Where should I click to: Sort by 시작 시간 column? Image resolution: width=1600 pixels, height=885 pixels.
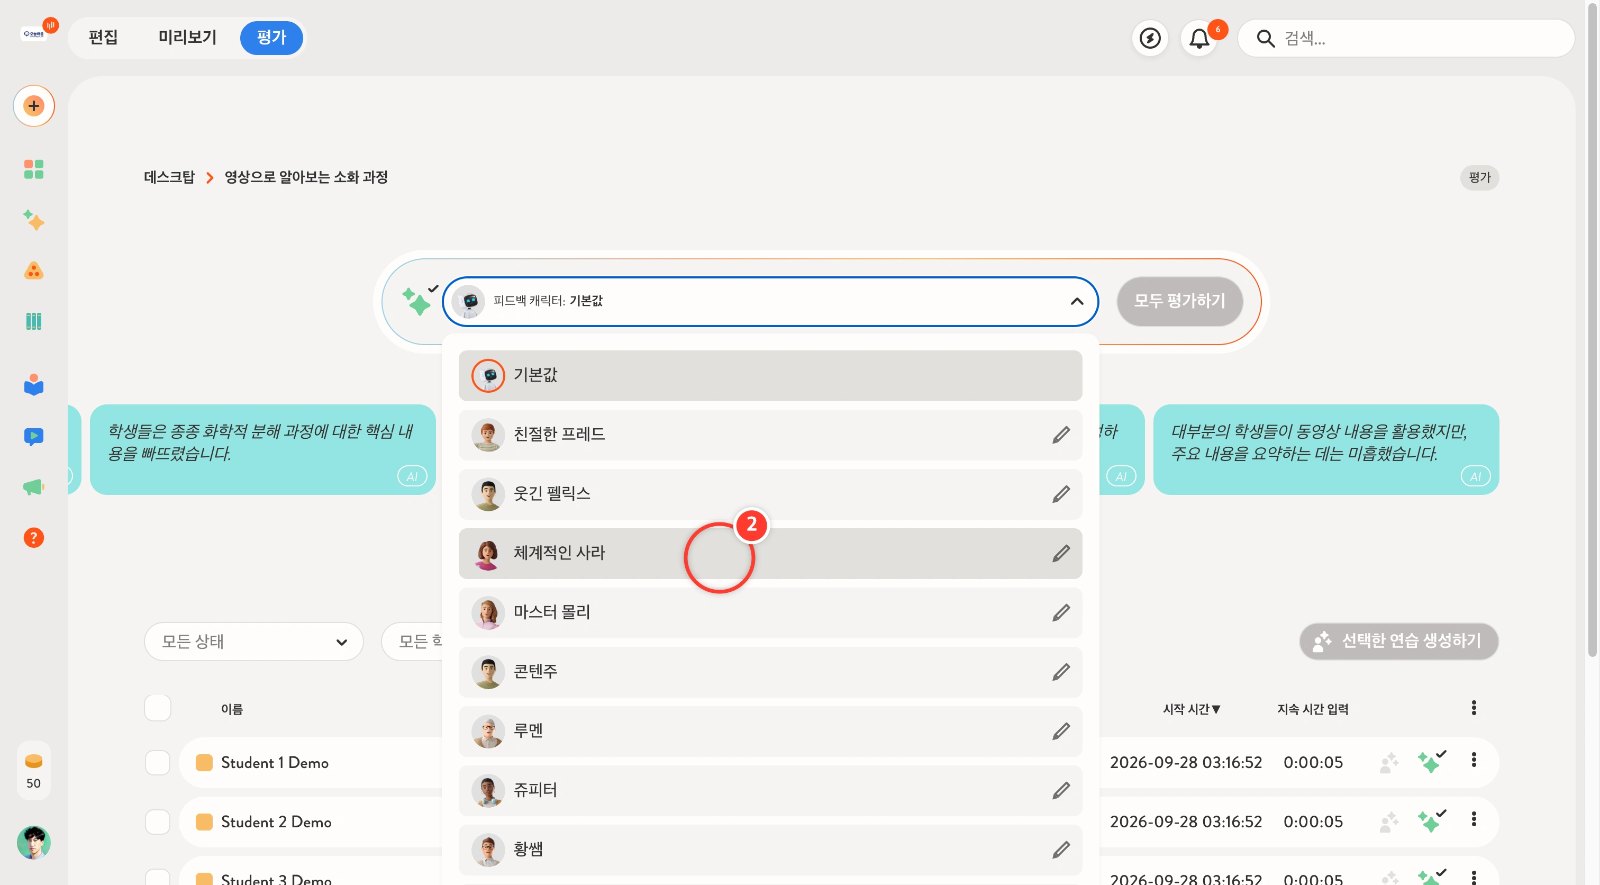(1191, 709)
